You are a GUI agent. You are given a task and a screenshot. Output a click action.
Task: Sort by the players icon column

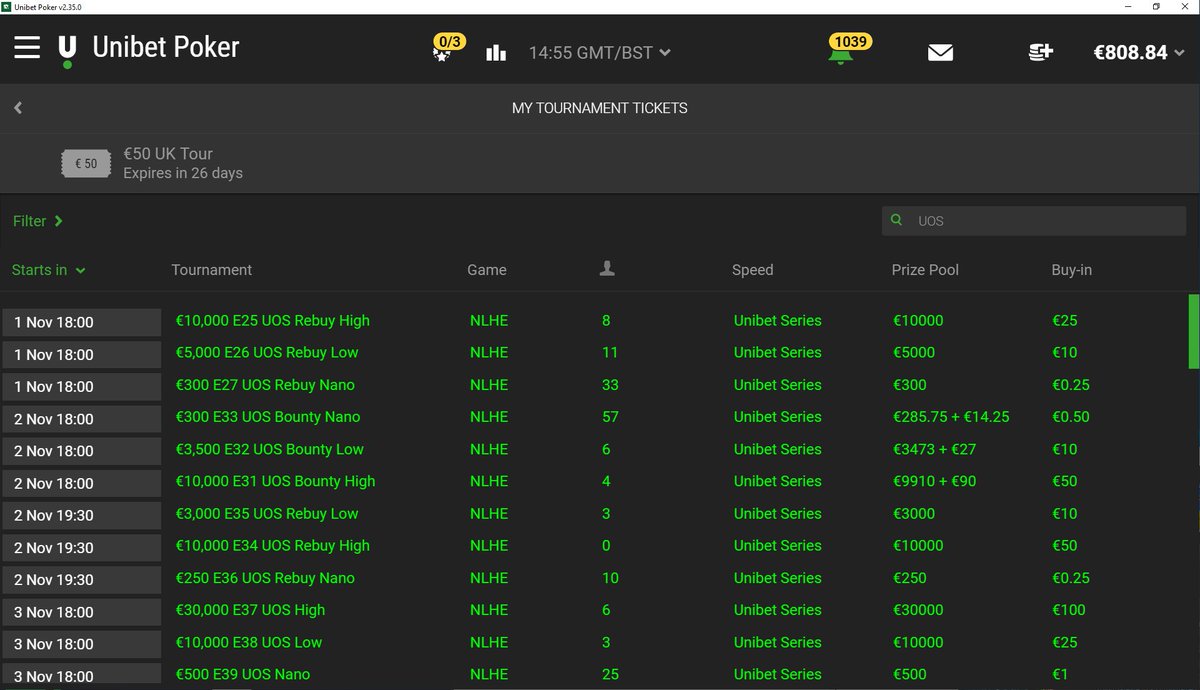(x=607, y=269)
